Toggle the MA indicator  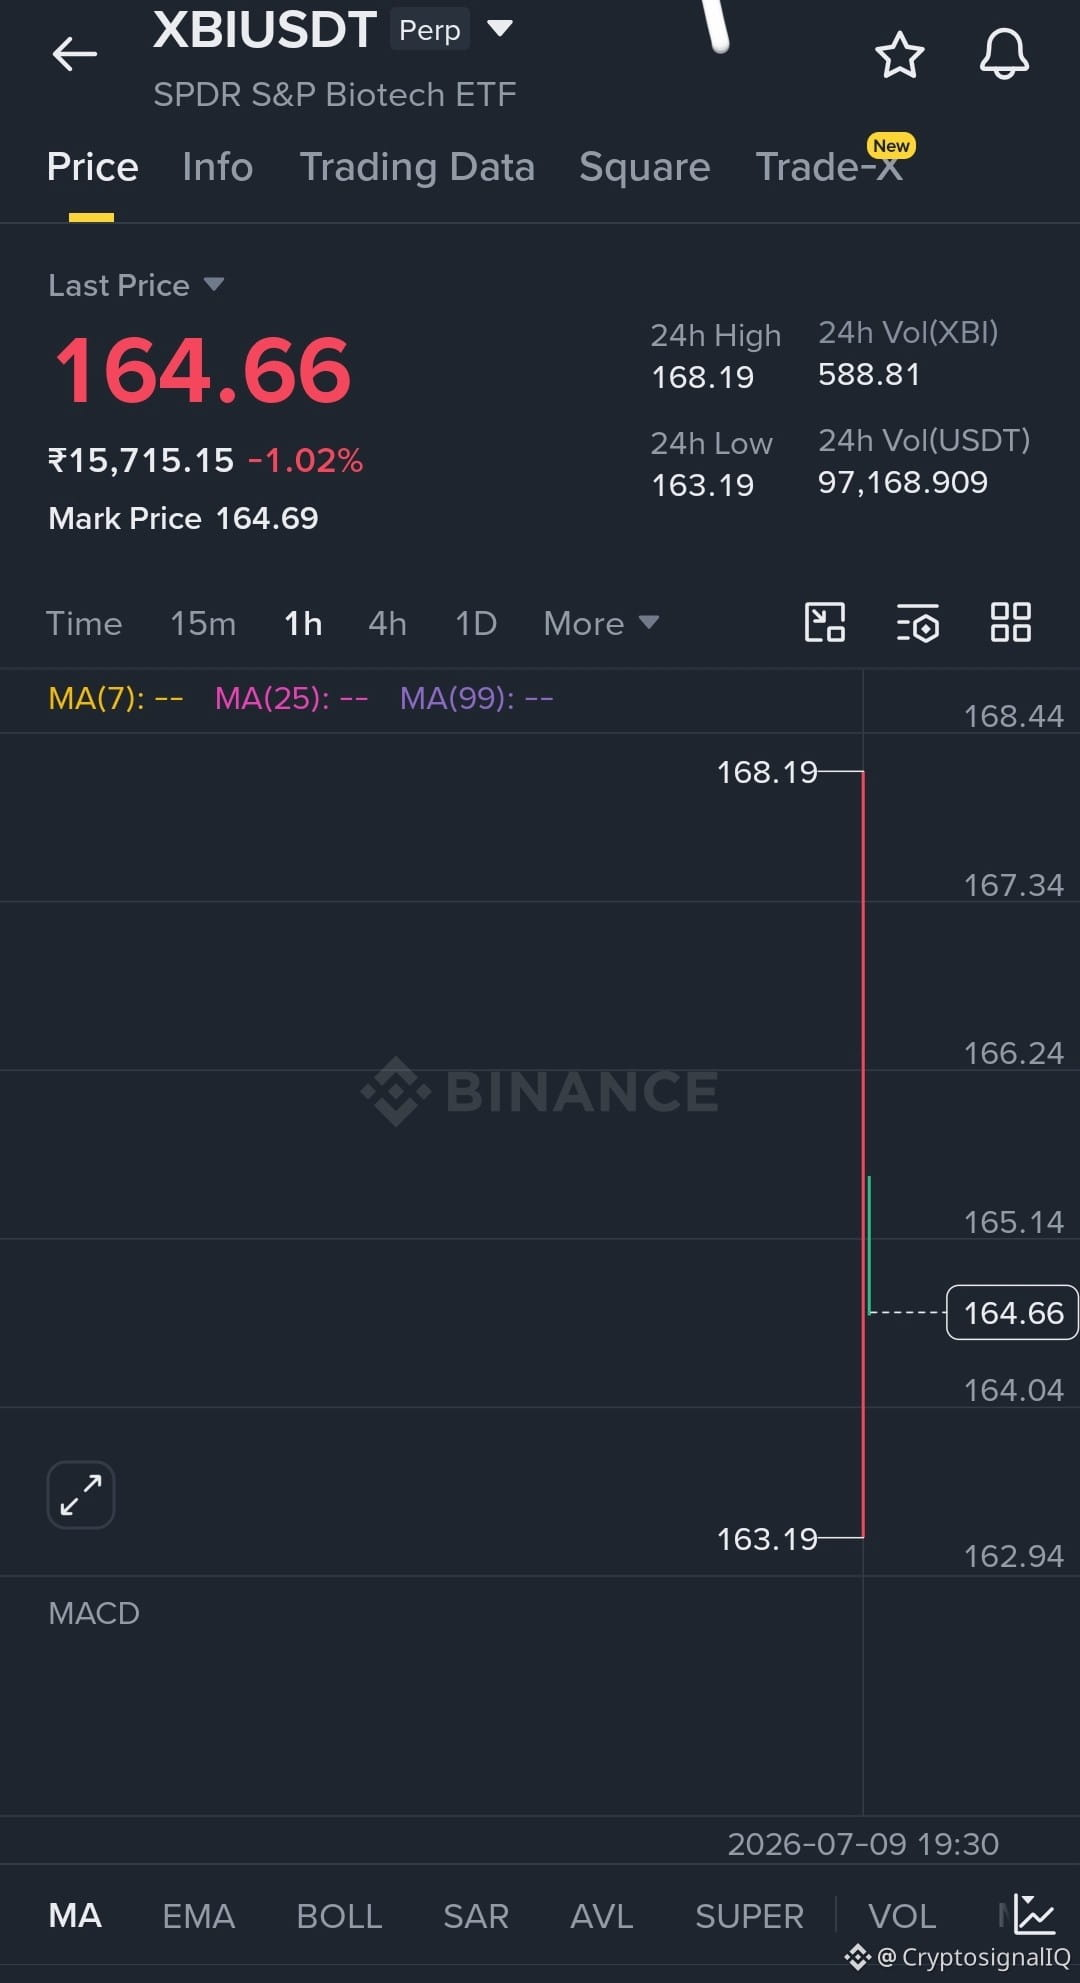tap(75, 1915)
